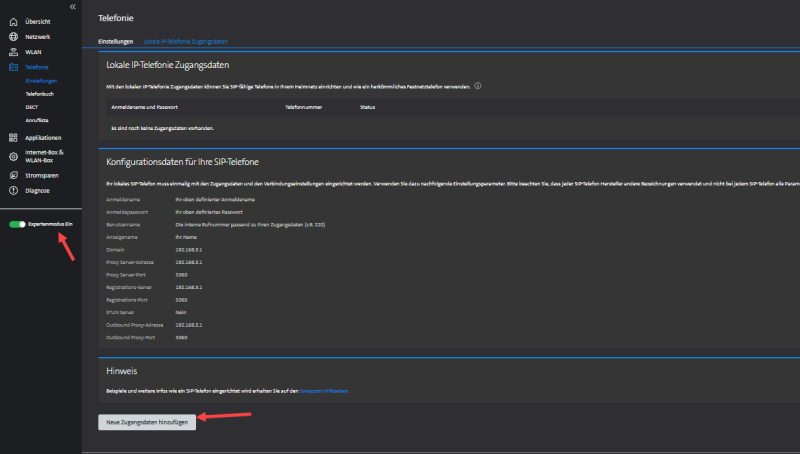
Task: Click the Übersicht home icon
Action: click(13, 21)
